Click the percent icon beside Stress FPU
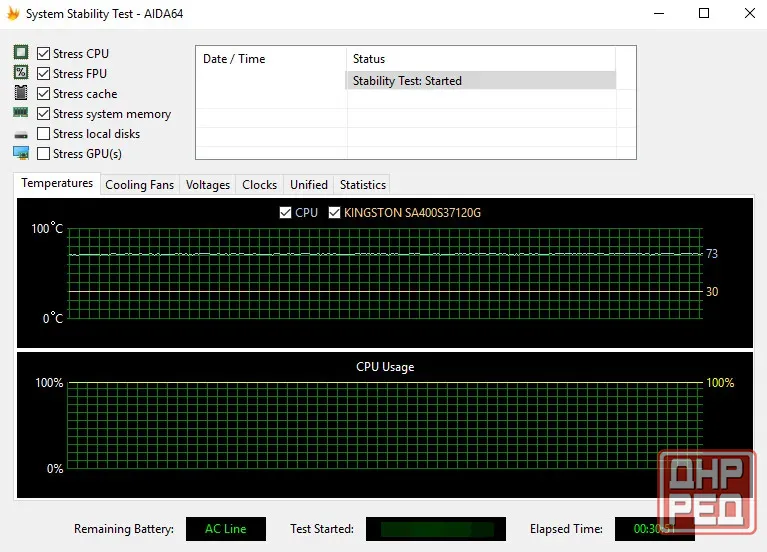 coord(21,72)
